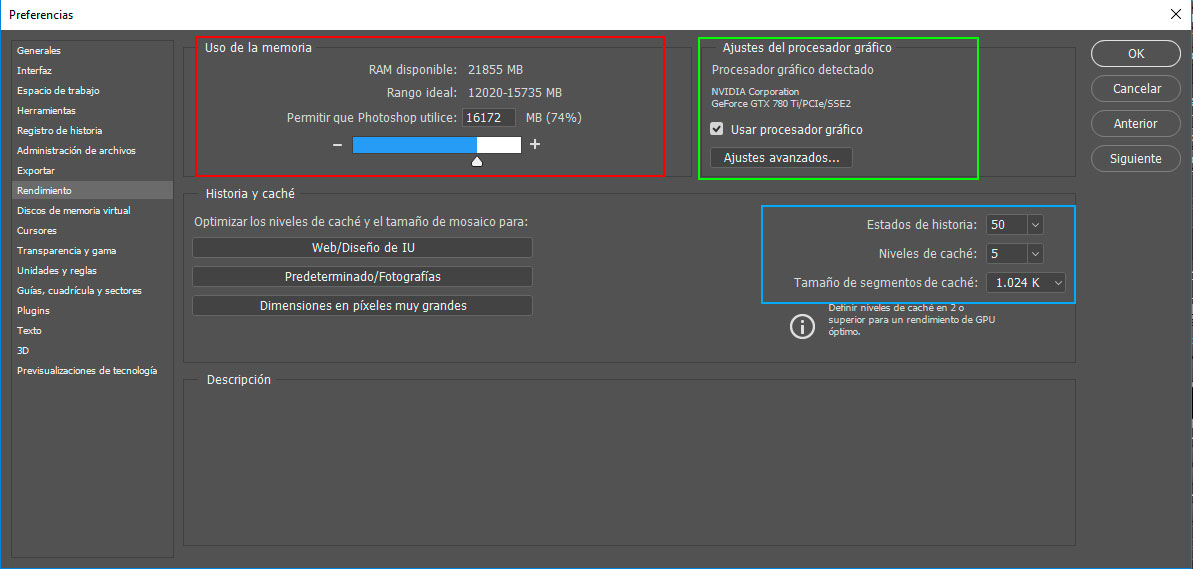
Task: Open Ajustes avanzados graphics settings
Action: coord(781,158)
